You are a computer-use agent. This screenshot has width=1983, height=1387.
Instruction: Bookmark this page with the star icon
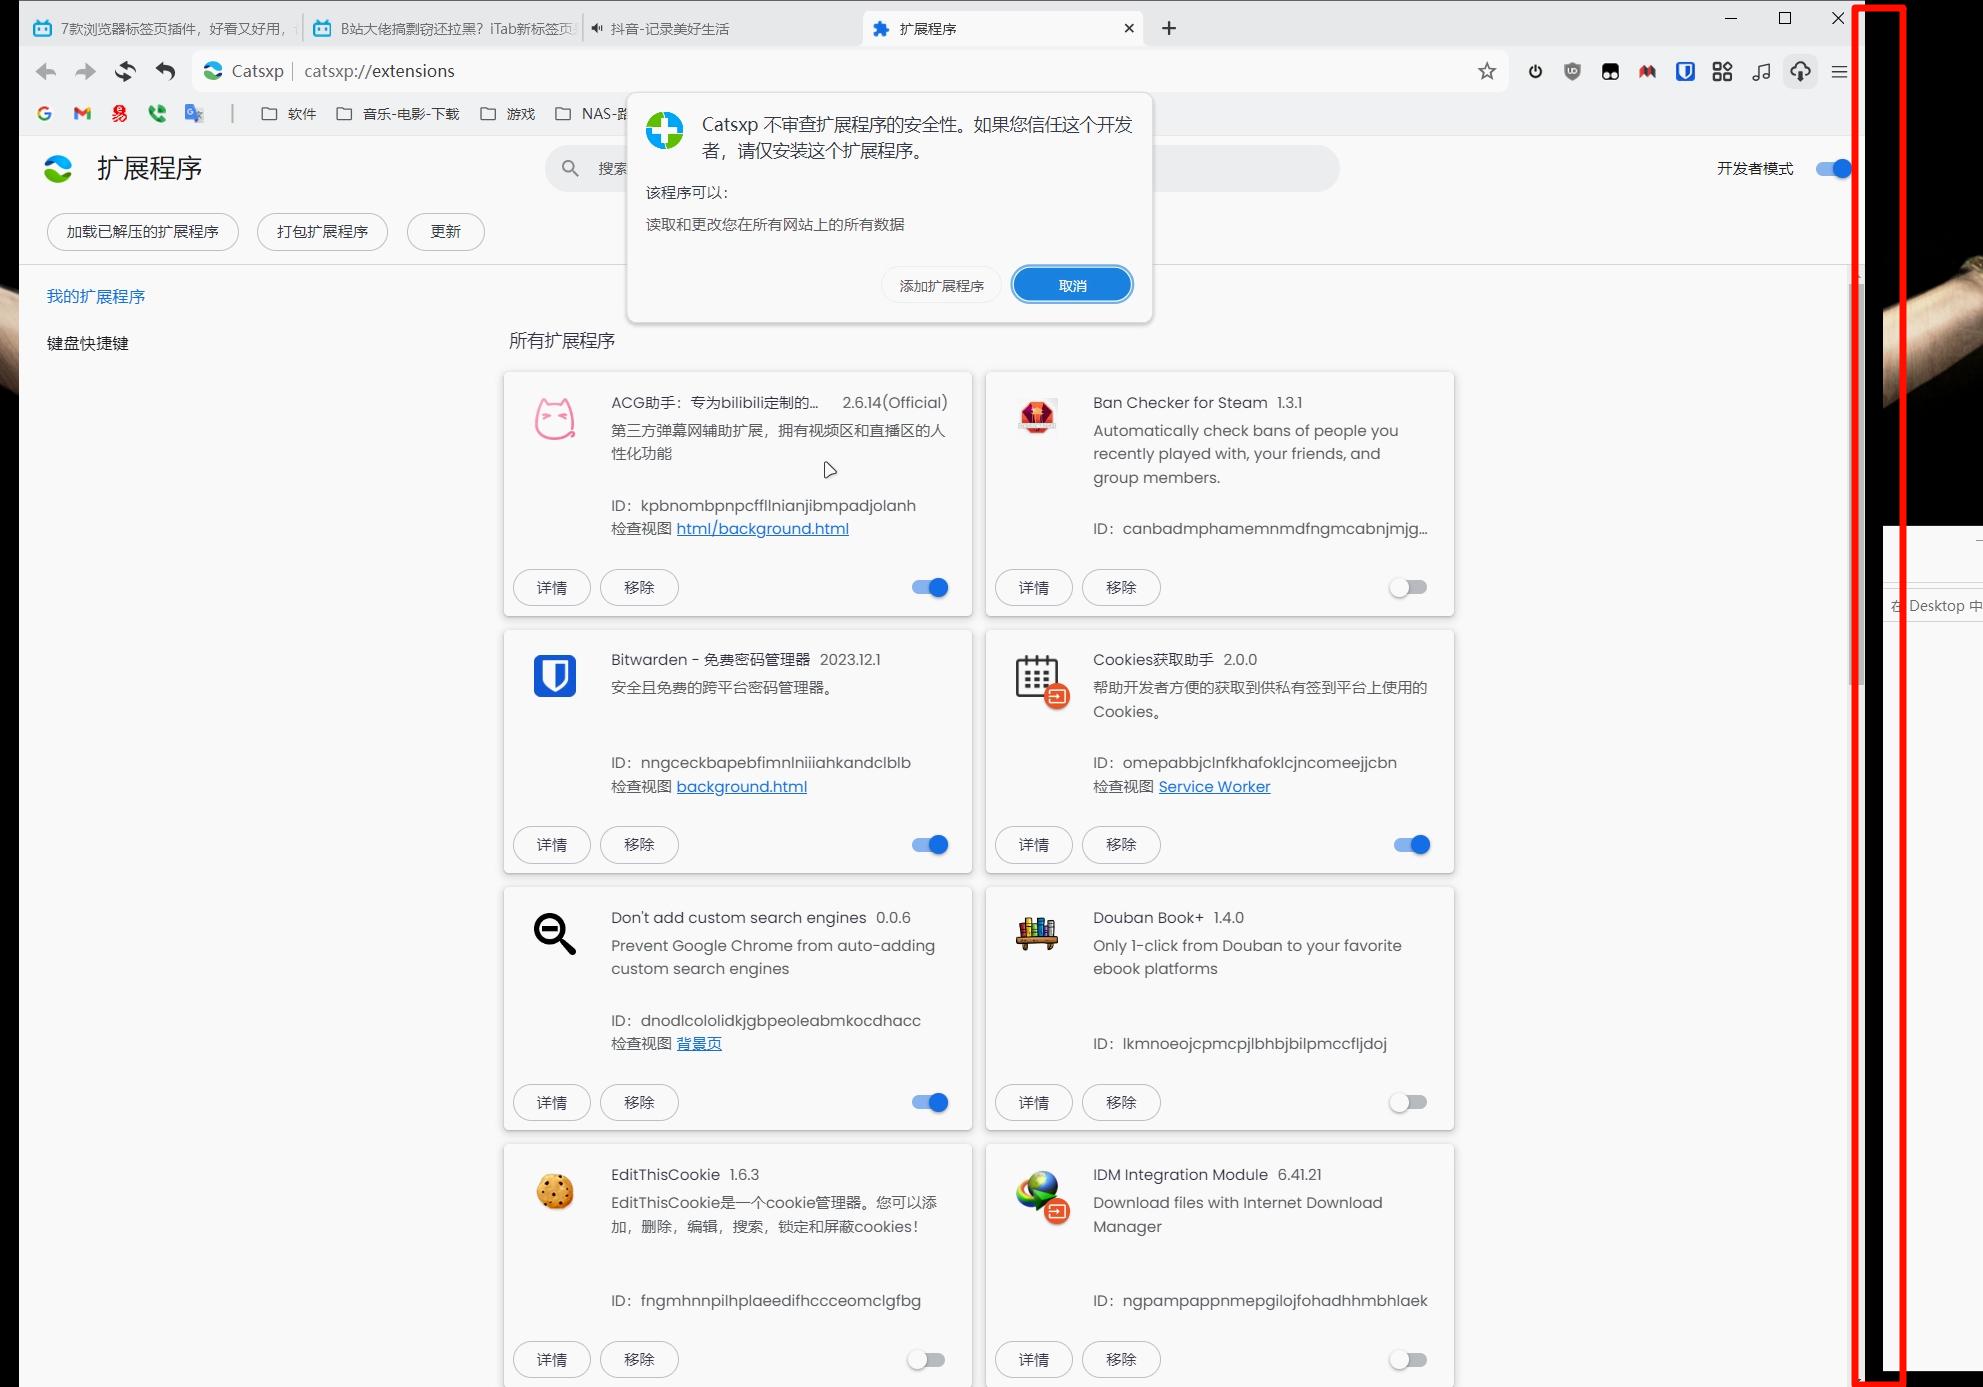pyautogui.click(x=1487, y=71)
